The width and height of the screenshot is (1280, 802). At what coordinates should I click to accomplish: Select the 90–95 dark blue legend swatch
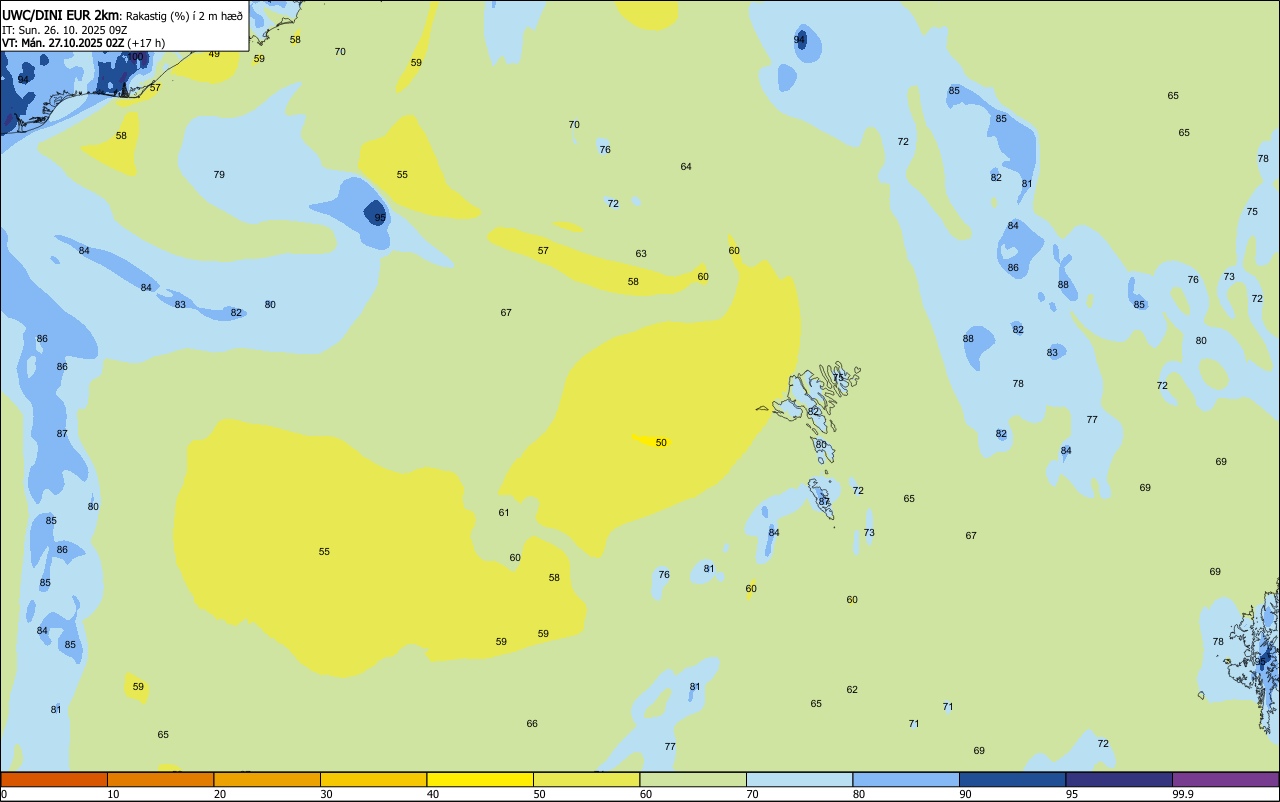1012,779
